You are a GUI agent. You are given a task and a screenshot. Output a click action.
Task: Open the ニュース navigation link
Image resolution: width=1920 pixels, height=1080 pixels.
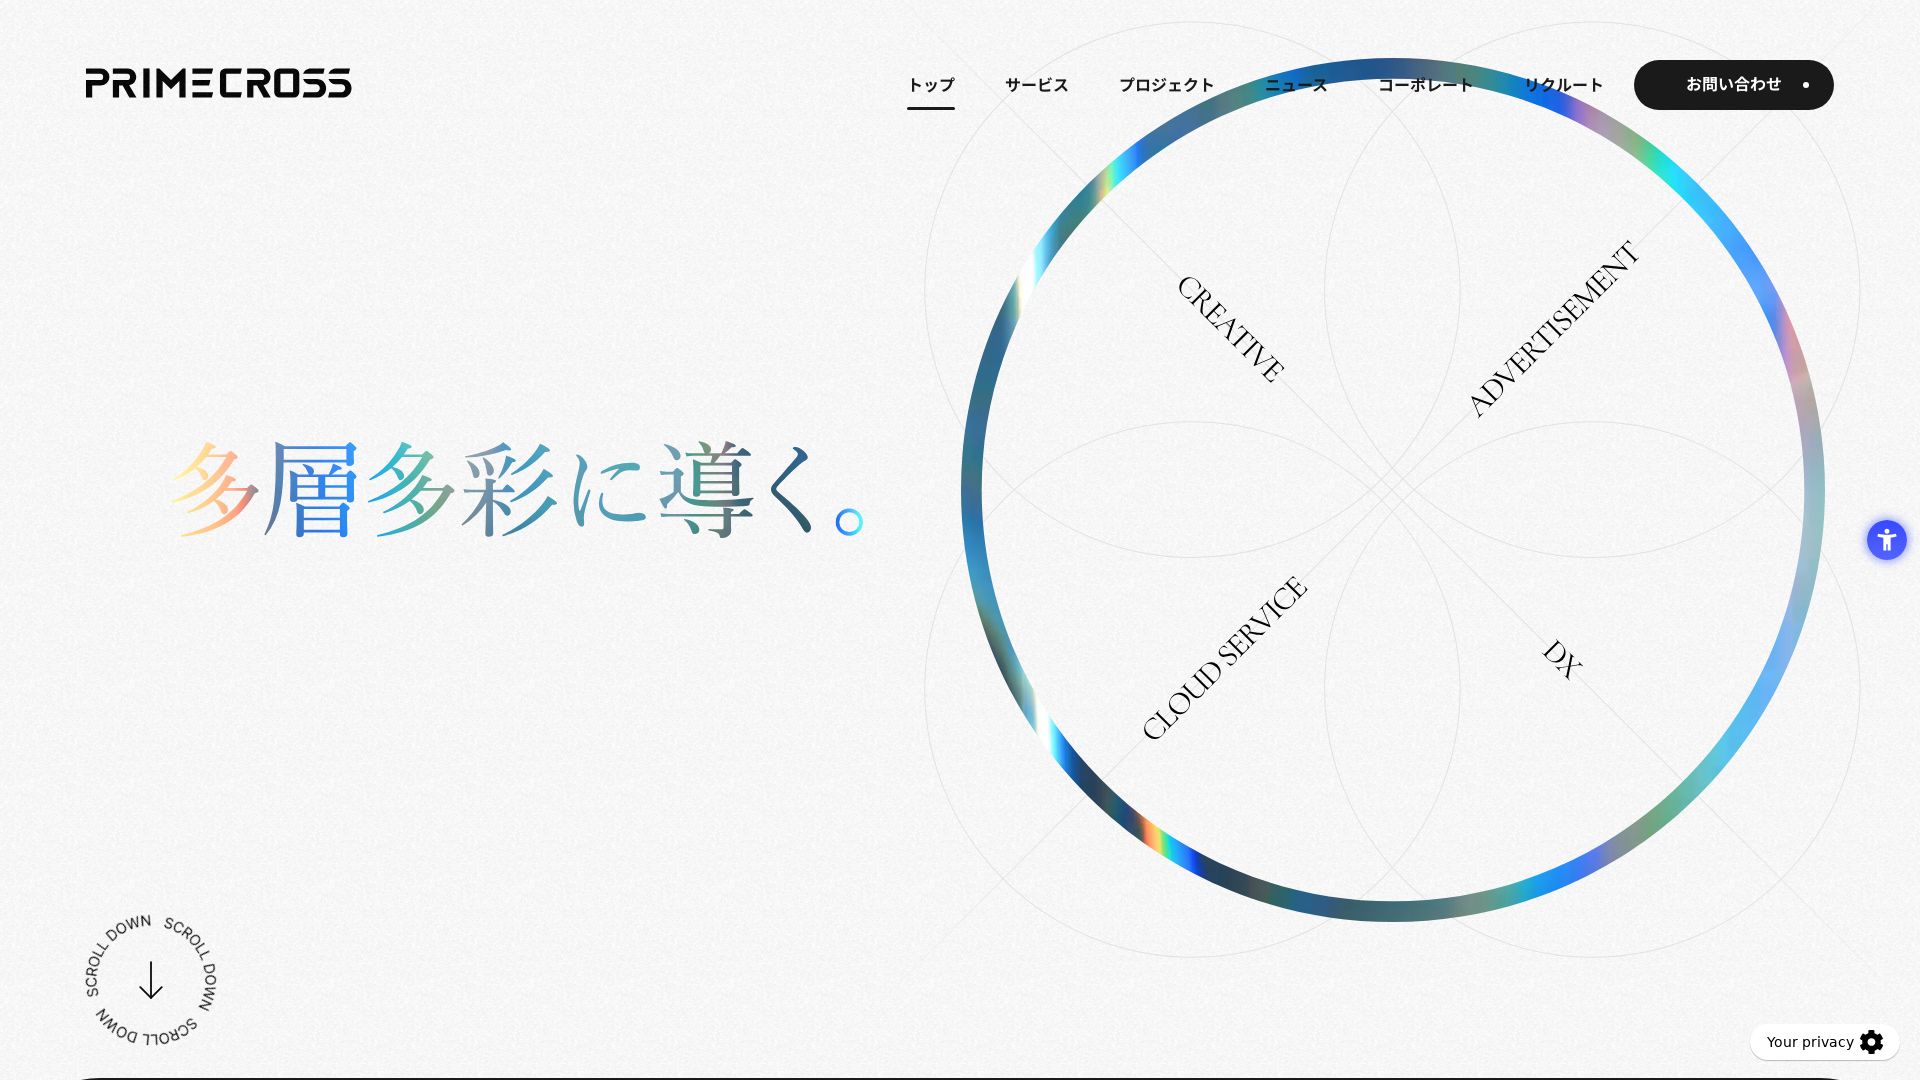coord(1296,85)
